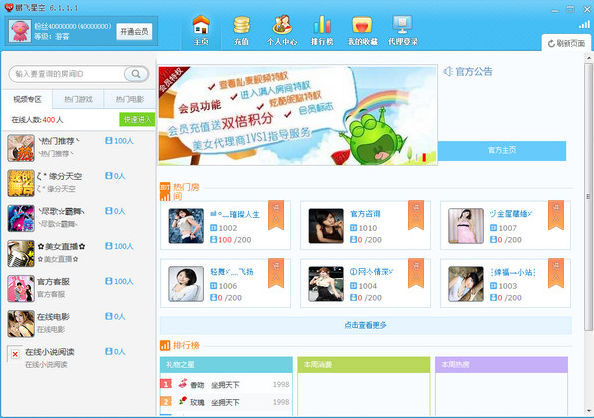This screenshot has width=594, height=418.
Task: Click 点击查看更多 to see more rooms
Action: click(x=366, y=325)
